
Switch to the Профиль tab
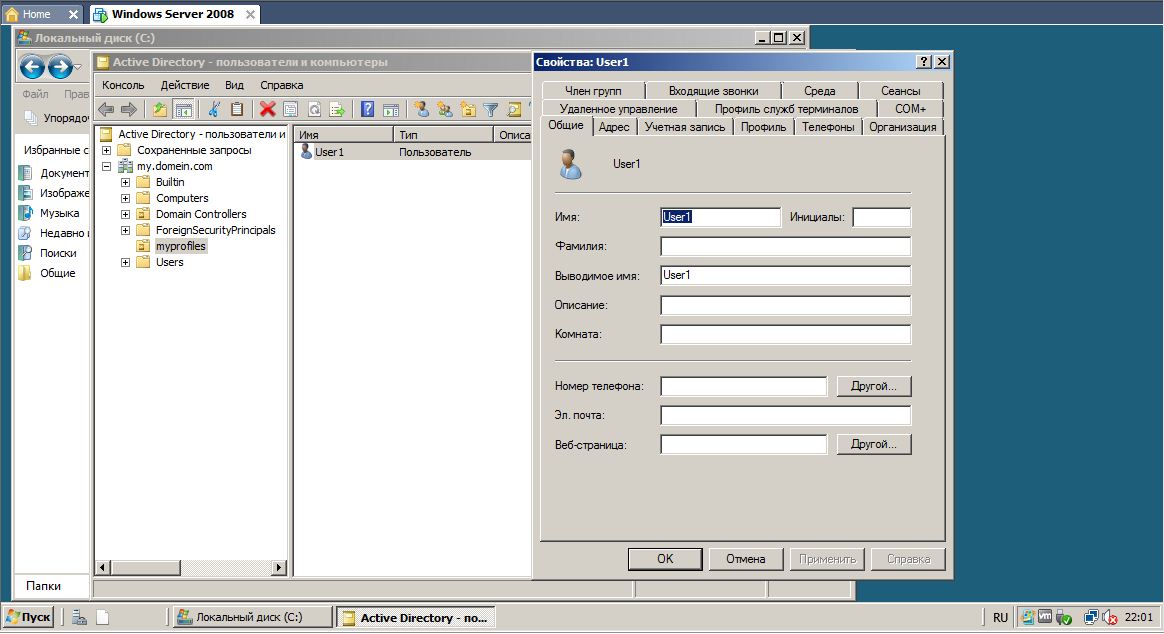pyautogui.click(x=763, y=127)
